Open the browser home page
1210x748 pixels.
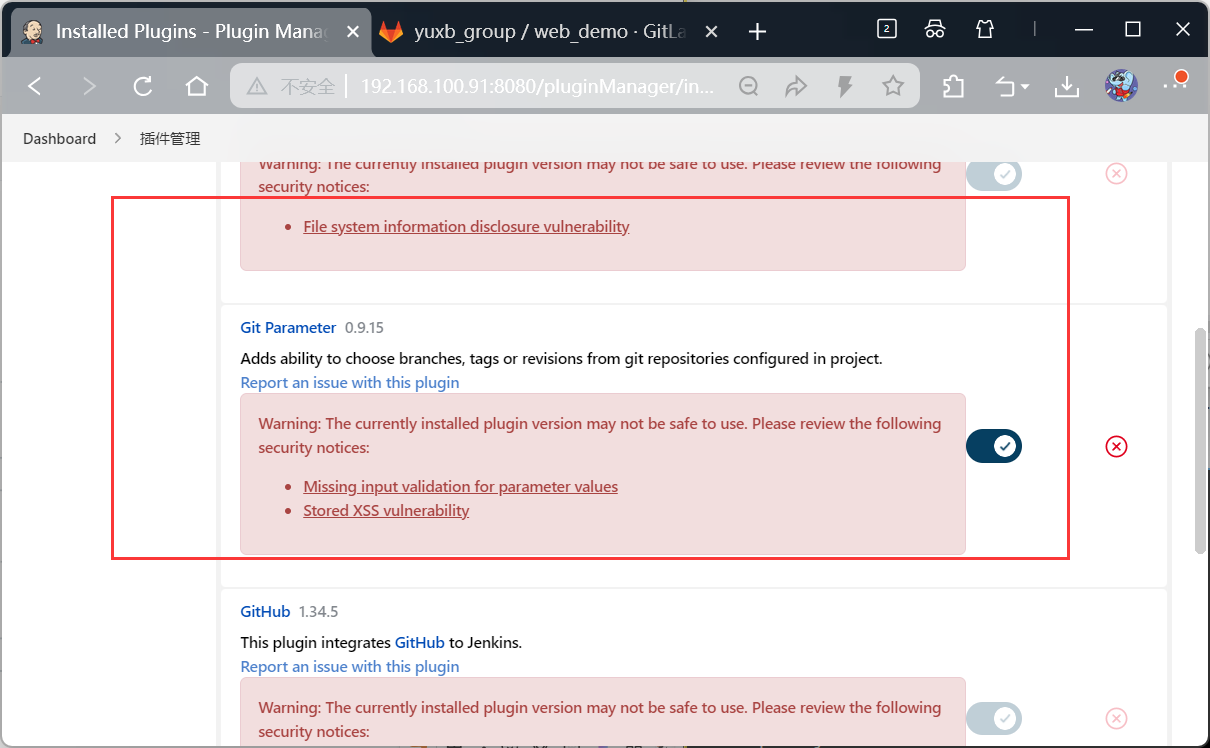tap(197, 87)
